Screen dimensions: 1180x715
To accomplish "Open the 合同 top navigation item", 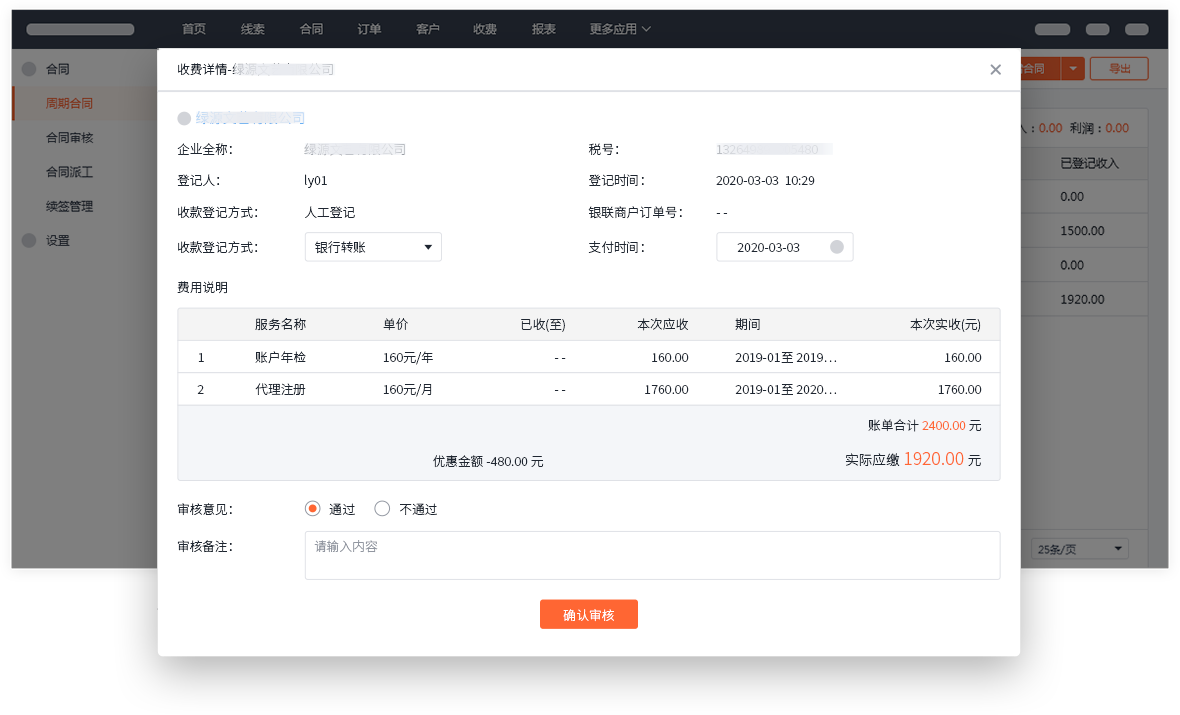I will [311, 29].
